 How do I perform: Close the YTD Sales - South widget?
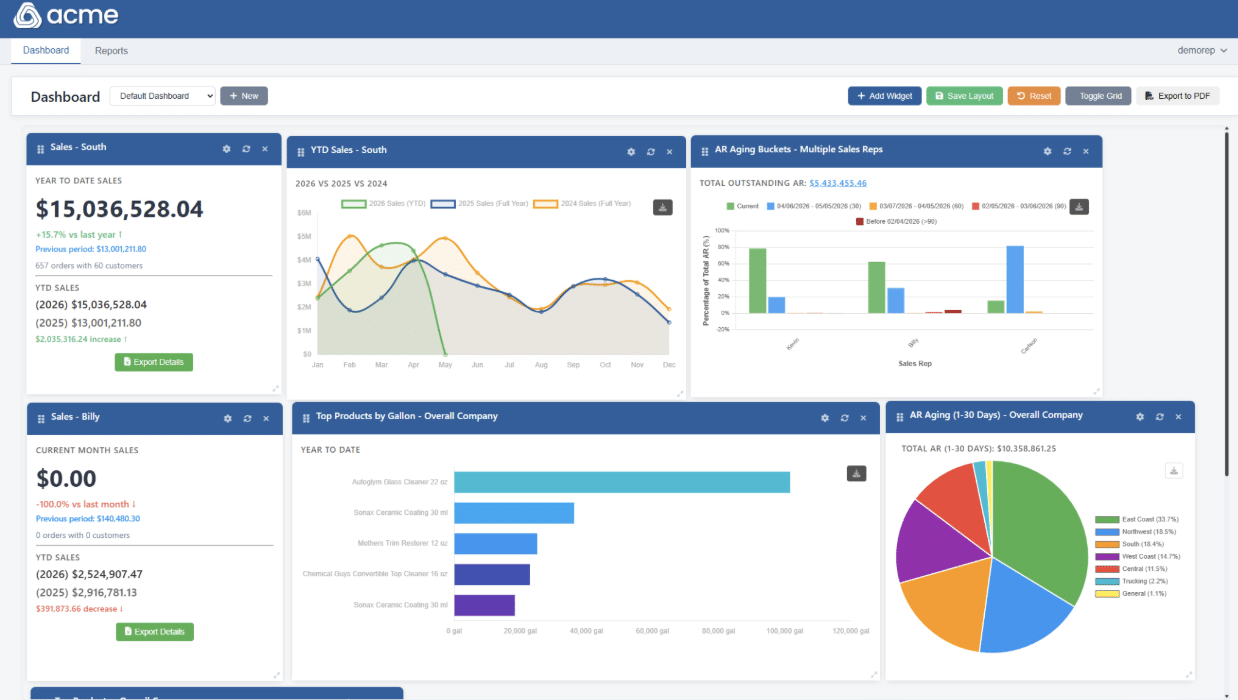click(x=669, y=152)
